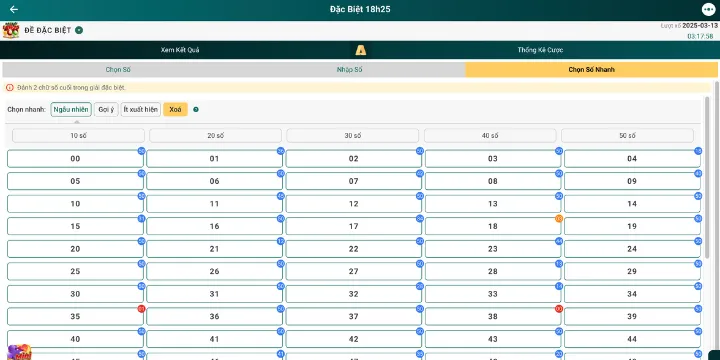The image size is (720, 360).
Task: Click the green info icon beside ĐỀ ĐẶC BIỆT
Action: coord(79,30)
